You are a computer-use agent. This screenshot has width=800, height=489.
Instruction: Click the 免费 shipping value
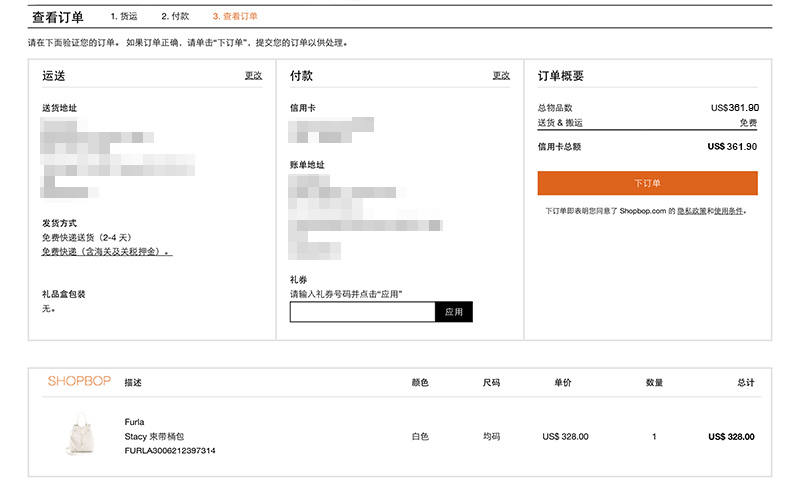tap(748, 123)
